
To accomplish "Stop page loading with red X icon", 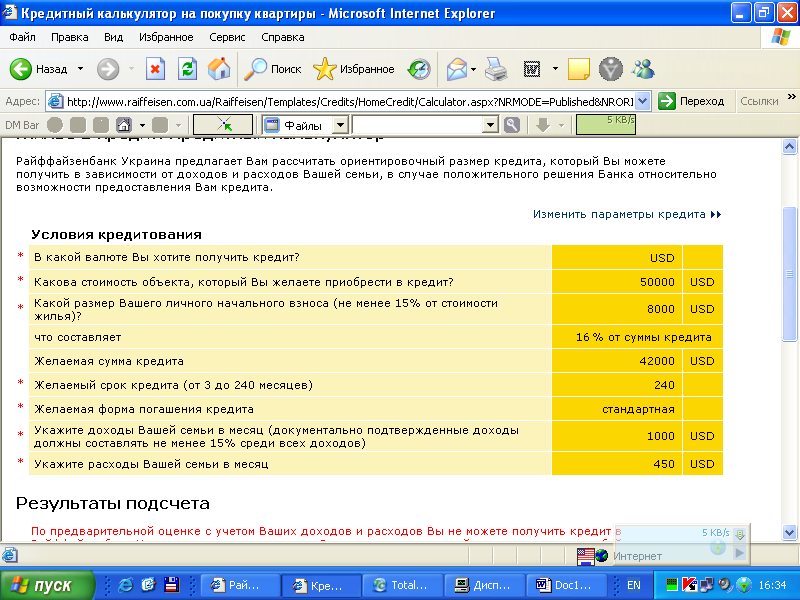I will pos(156,69).
